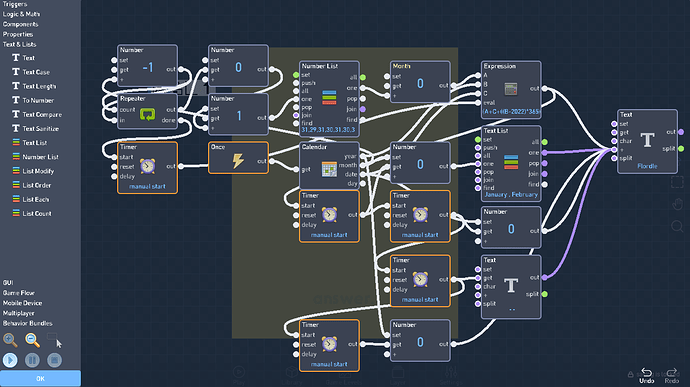Image resolution: width=690 pixels, height=387 pixels.
Task: Click the pause button in sidebar
Action: pos(32,360)
